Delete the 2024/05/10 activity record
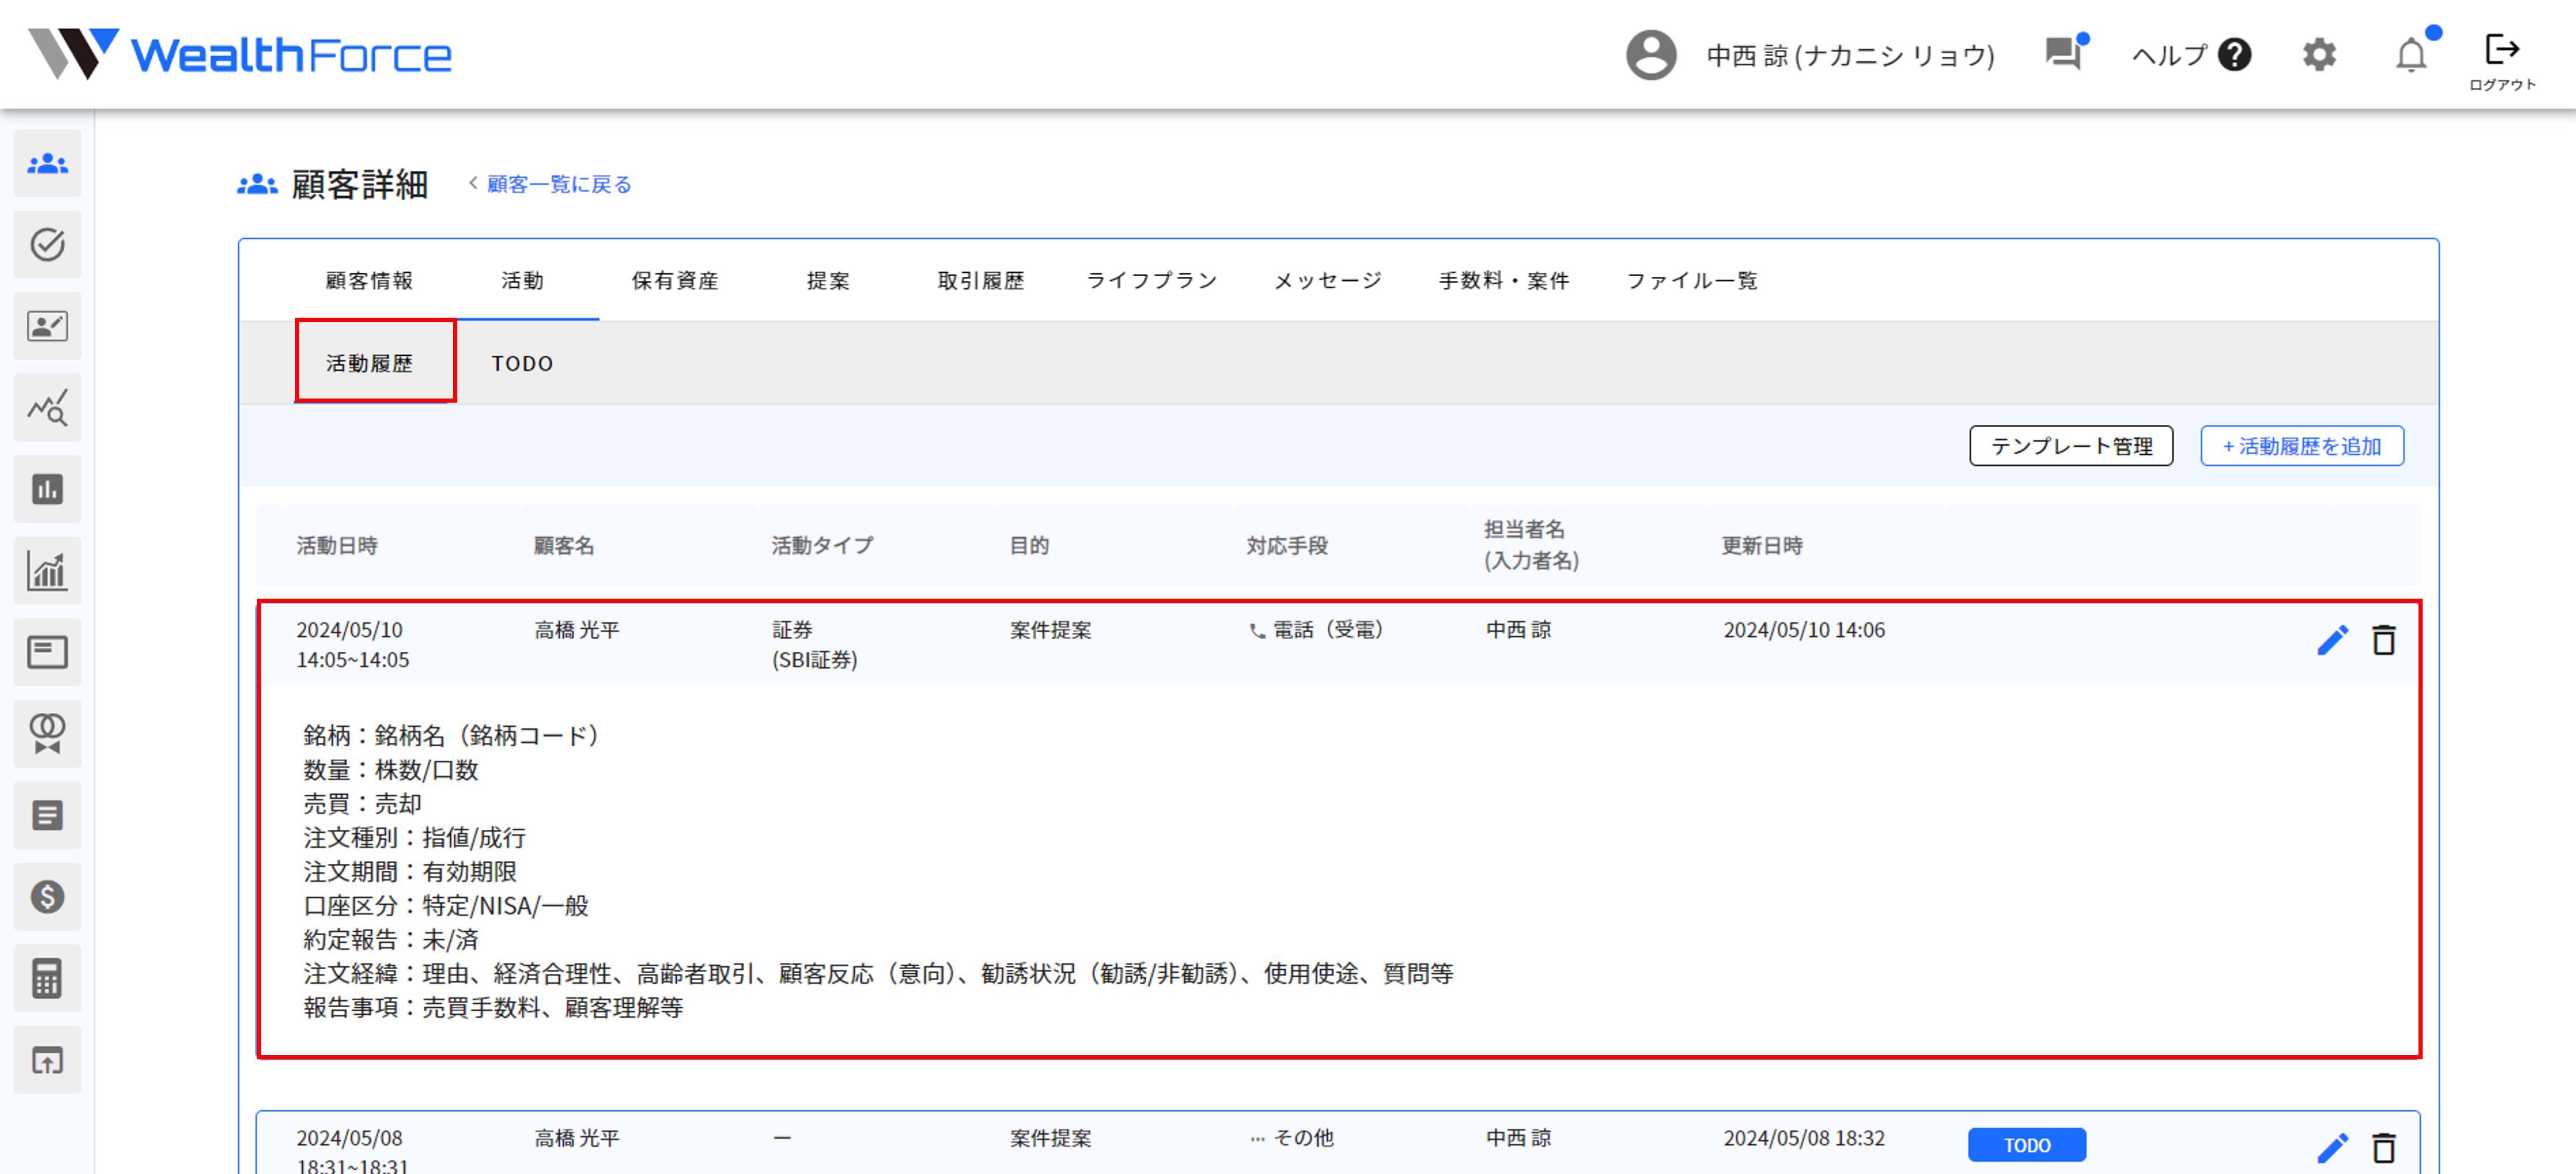The image size is (2576, 1174). click(2384, 640)
